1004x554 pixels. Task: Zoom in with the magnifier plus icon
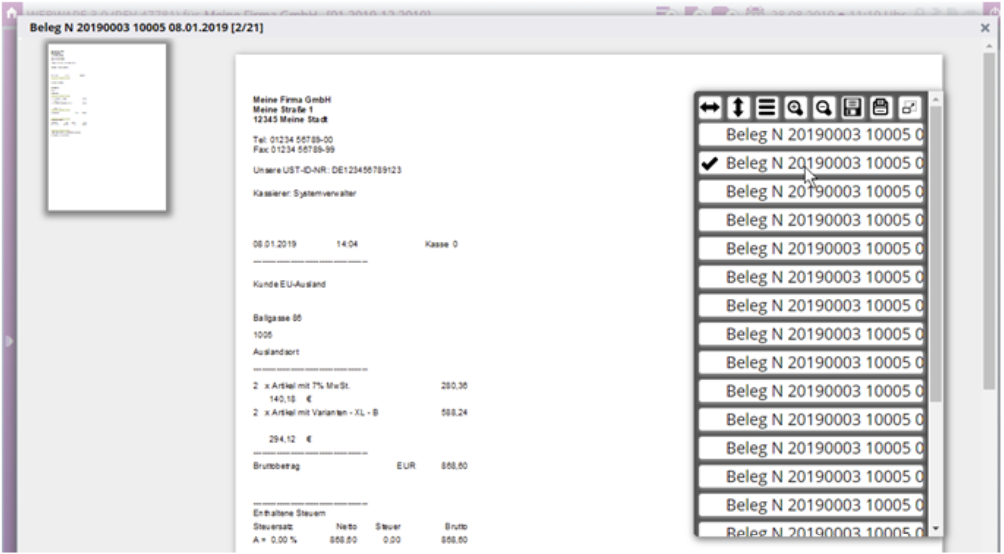coord(795,106)
